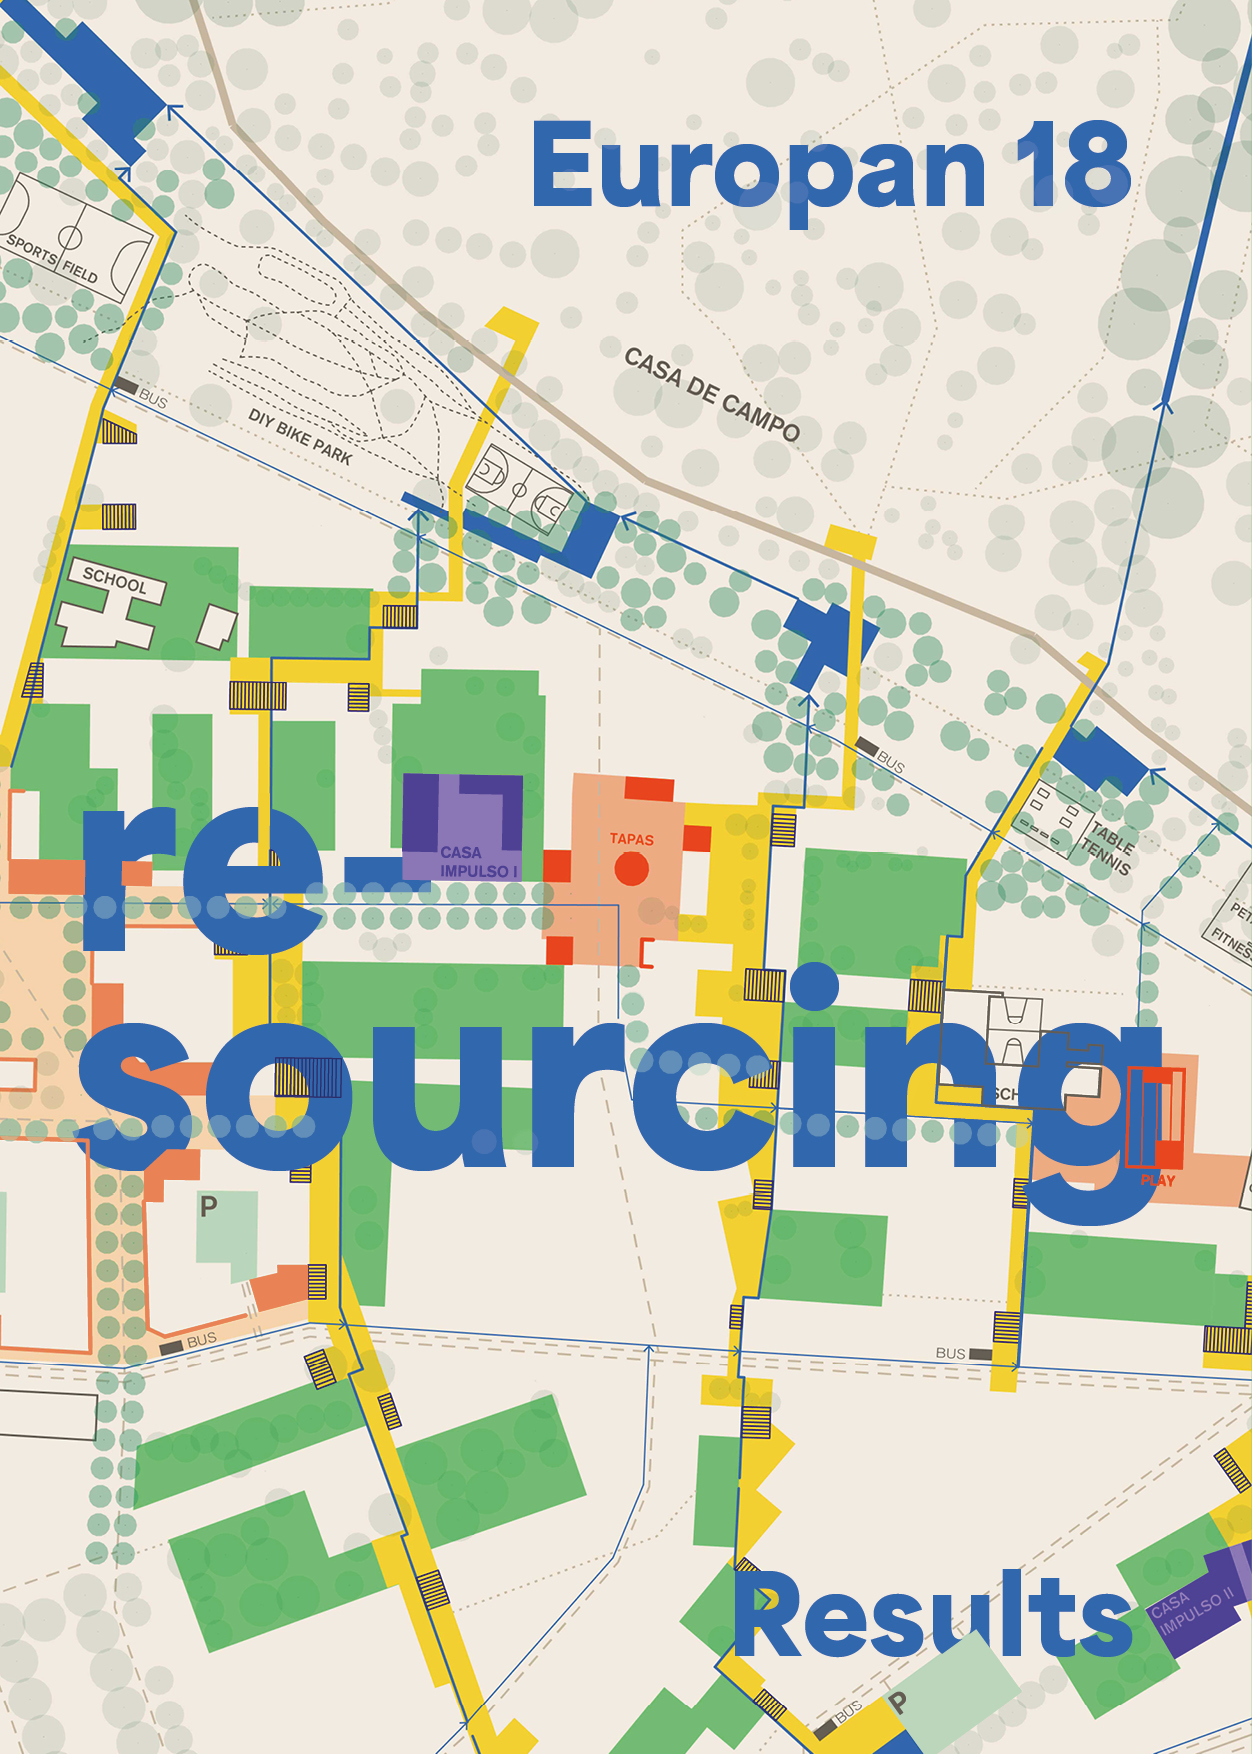
Task: Select the blue building beside table tennis
Action: tap(1100, 760)
